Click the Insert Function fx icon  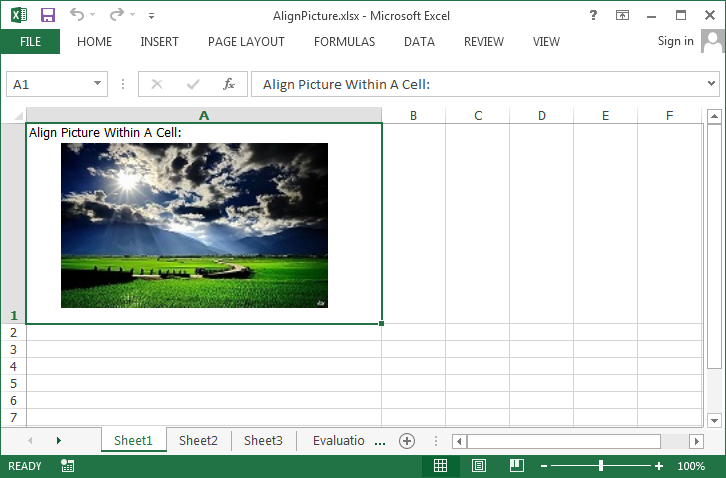pos(229,84)
